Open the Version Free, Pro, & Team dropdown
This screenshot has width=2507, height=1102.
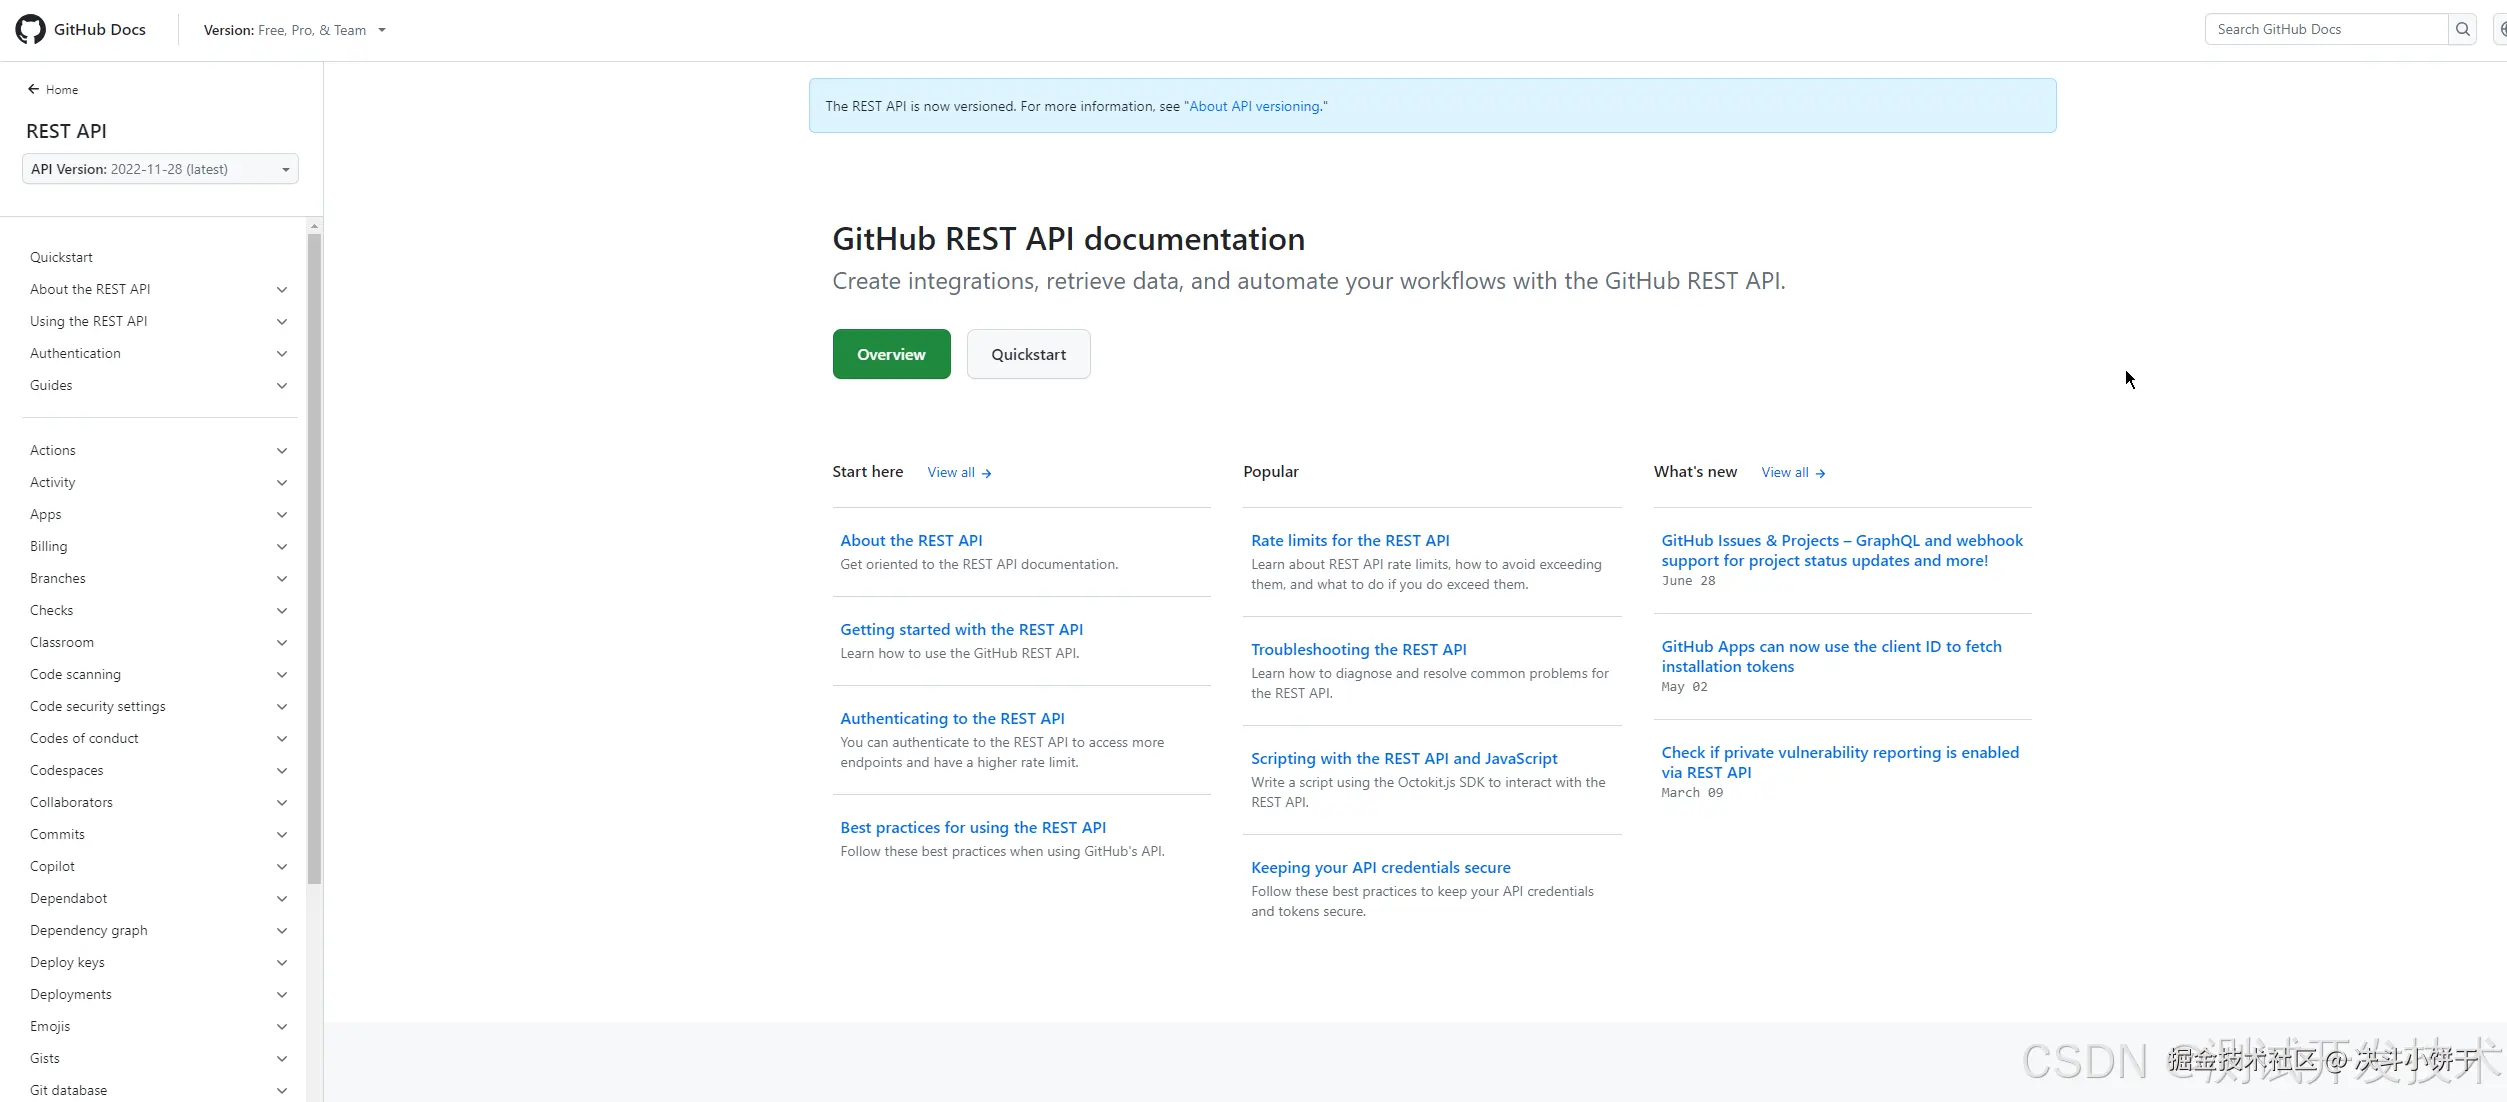click(294, 31)
